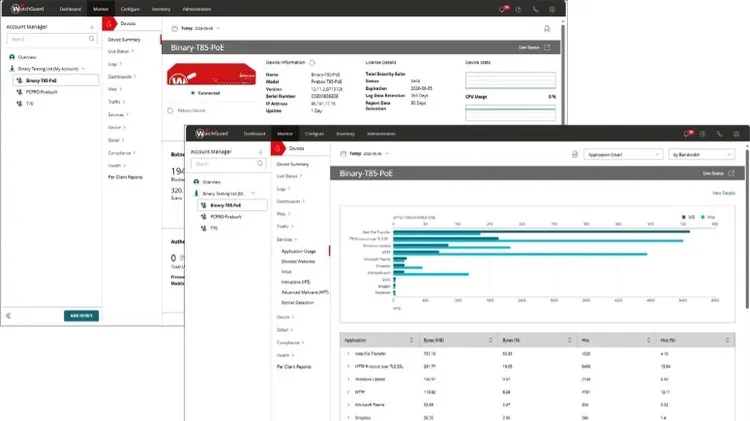The width and height of the screenshot is (750, 421).
Task: Click the Reboot Device icon in back window
Action: point(170,111)
